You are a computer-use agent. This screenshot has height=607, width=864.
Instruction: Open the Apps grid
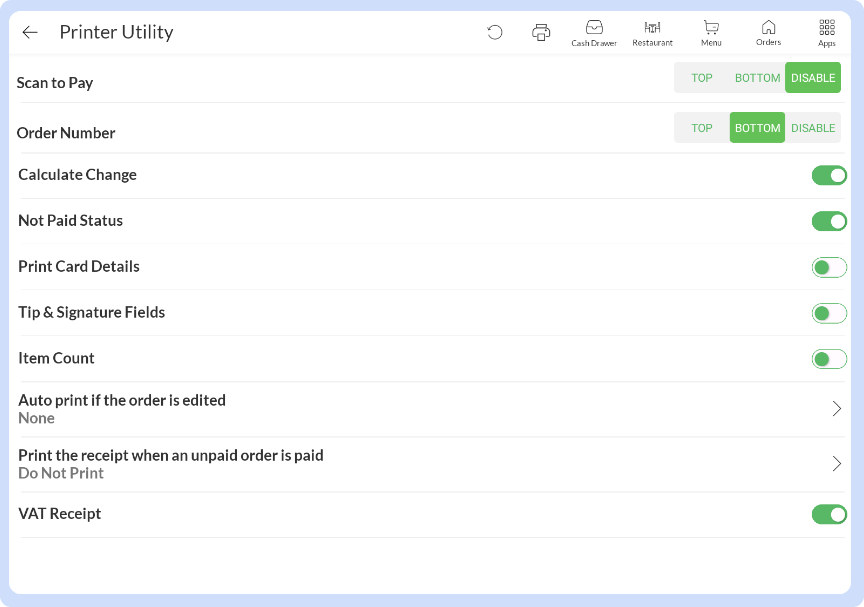[x=827, y=32]
